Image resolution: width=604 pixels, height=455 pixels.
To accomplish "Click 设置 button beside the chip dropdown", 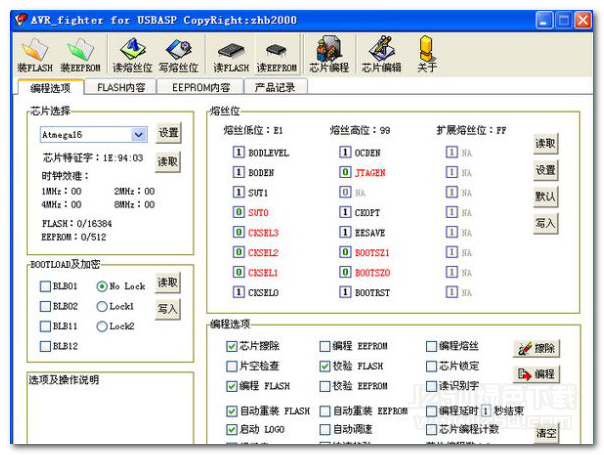I will 168,133.
